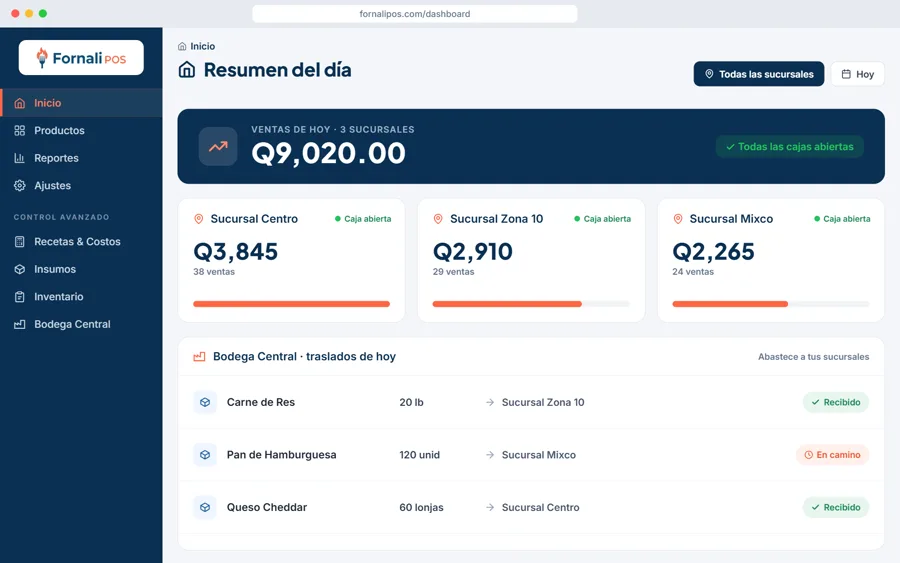Click the breadcrumb home icon next to Inicio
The width and height of the screenshot is (900, 563).
tap(182, 46)
